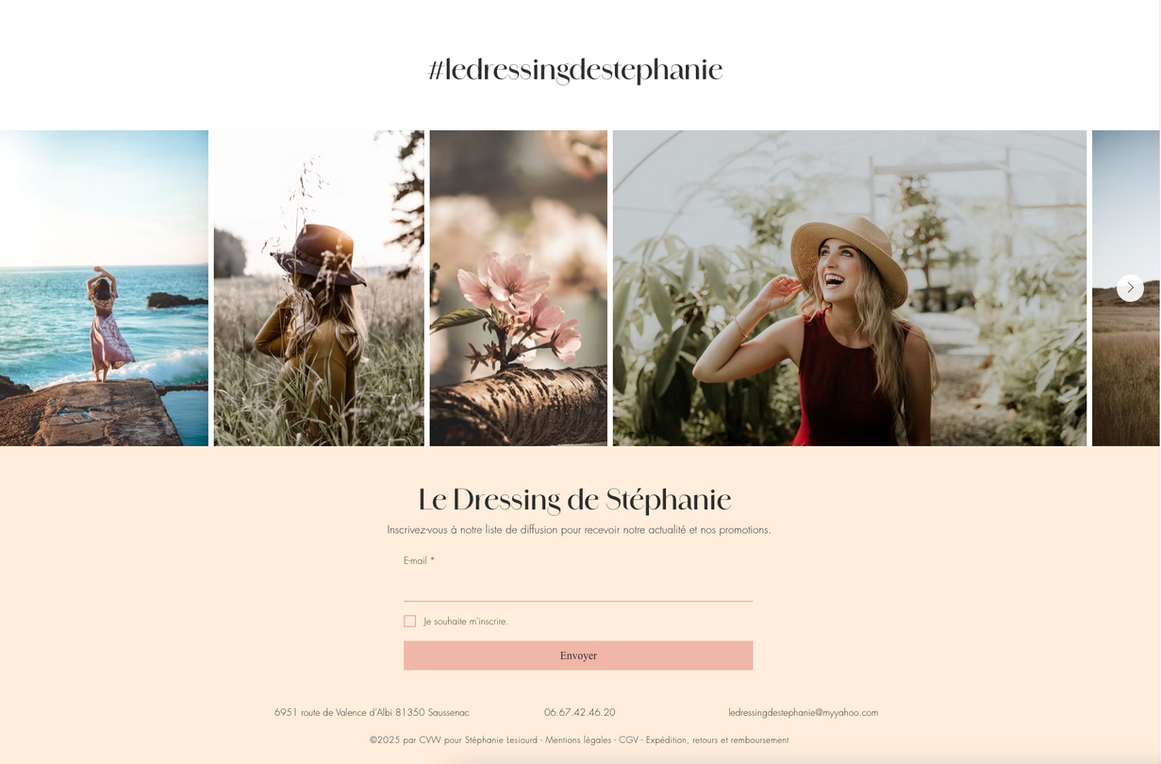Click the next arrow on the photo carousel

(x=1130, y=287)
